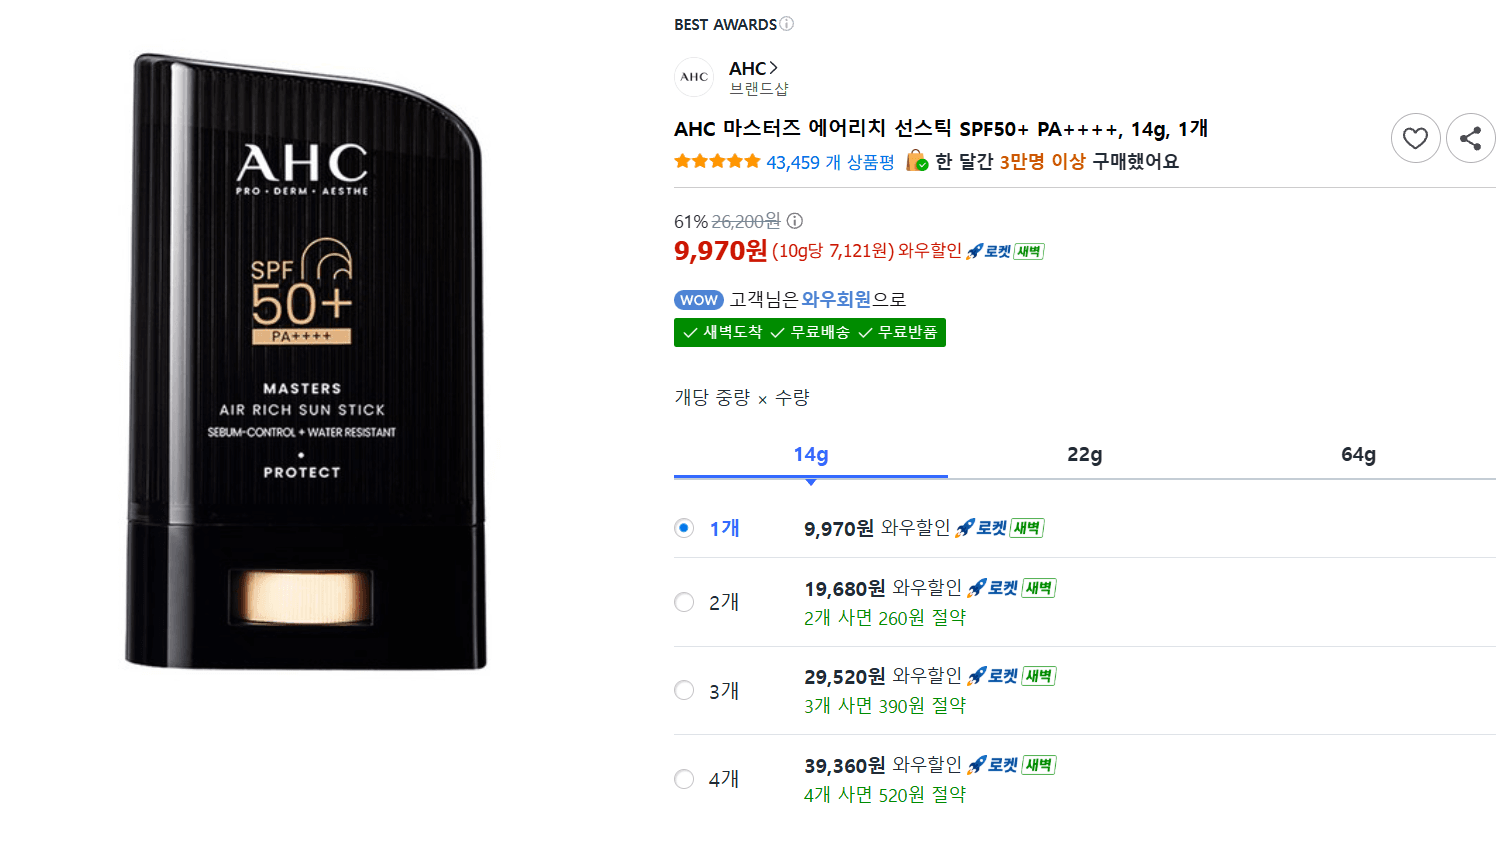The height and width of the screenshot is (843, 1510).
Task: Click the green free delivery benefits banner
Action: point(810,332)
